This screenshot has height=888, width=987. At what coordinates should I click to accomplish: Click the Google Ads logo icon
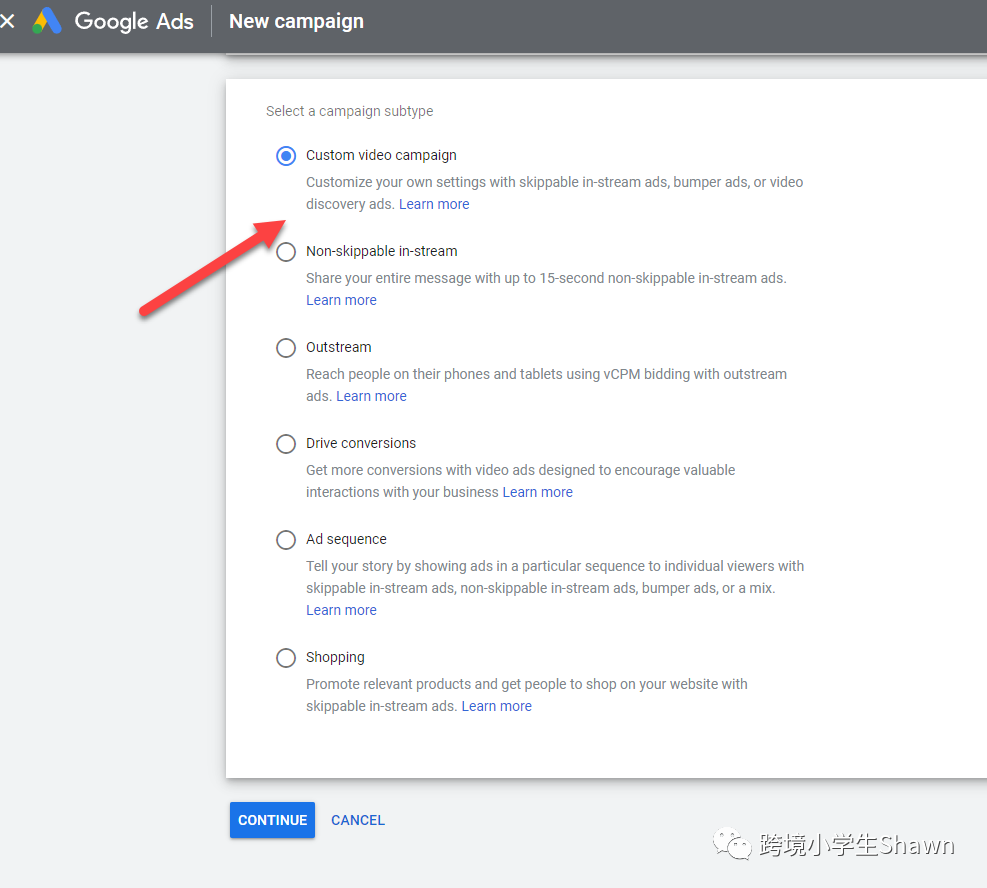(47, 21)
